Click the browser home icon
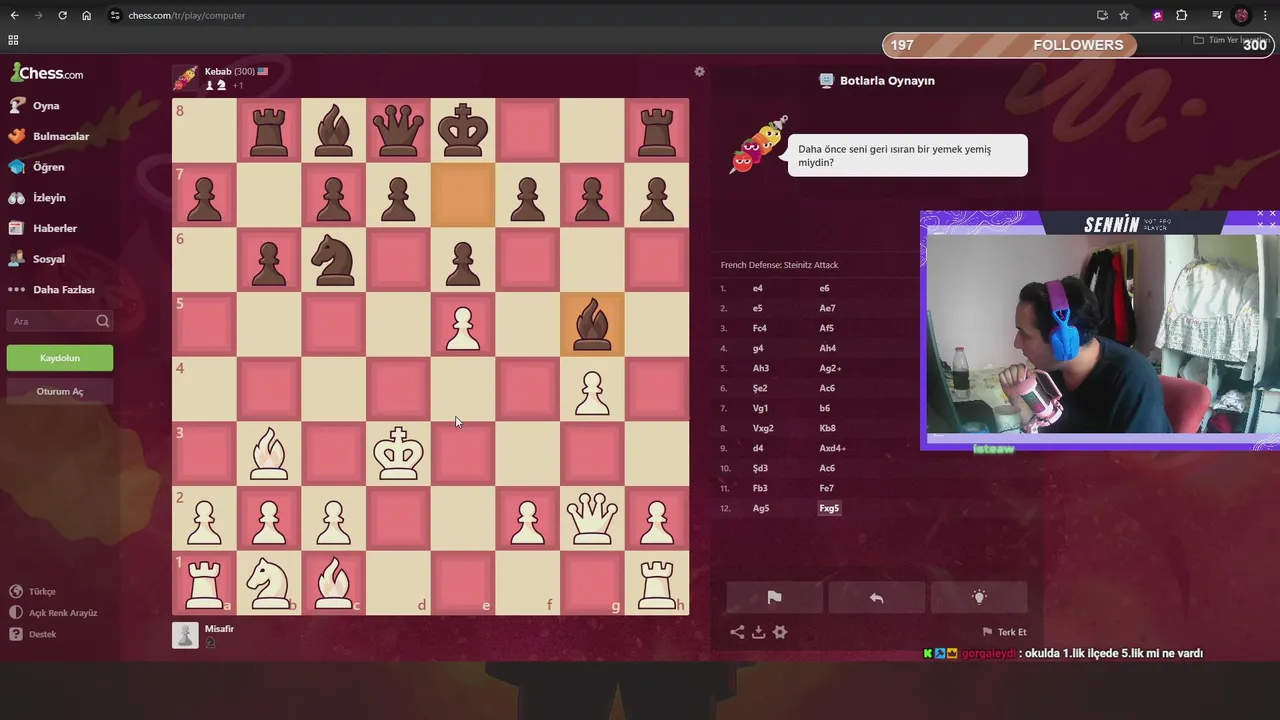The image size is (1280, 720). pos(86,15)
